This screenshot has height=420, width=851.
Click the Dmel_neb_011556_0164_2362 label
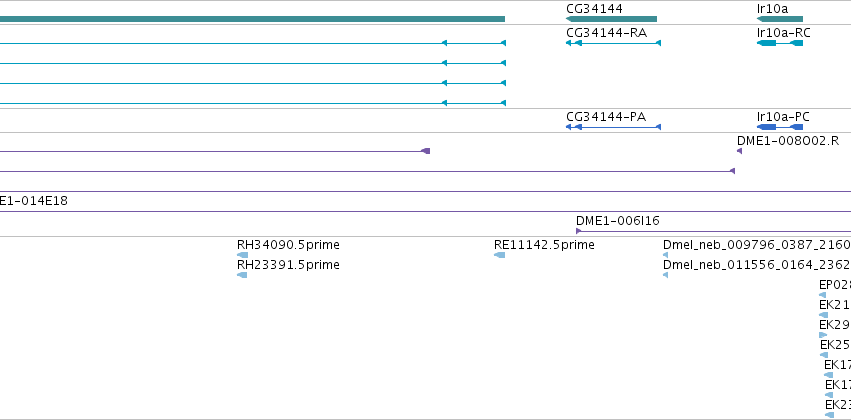[x=757, y=265]
